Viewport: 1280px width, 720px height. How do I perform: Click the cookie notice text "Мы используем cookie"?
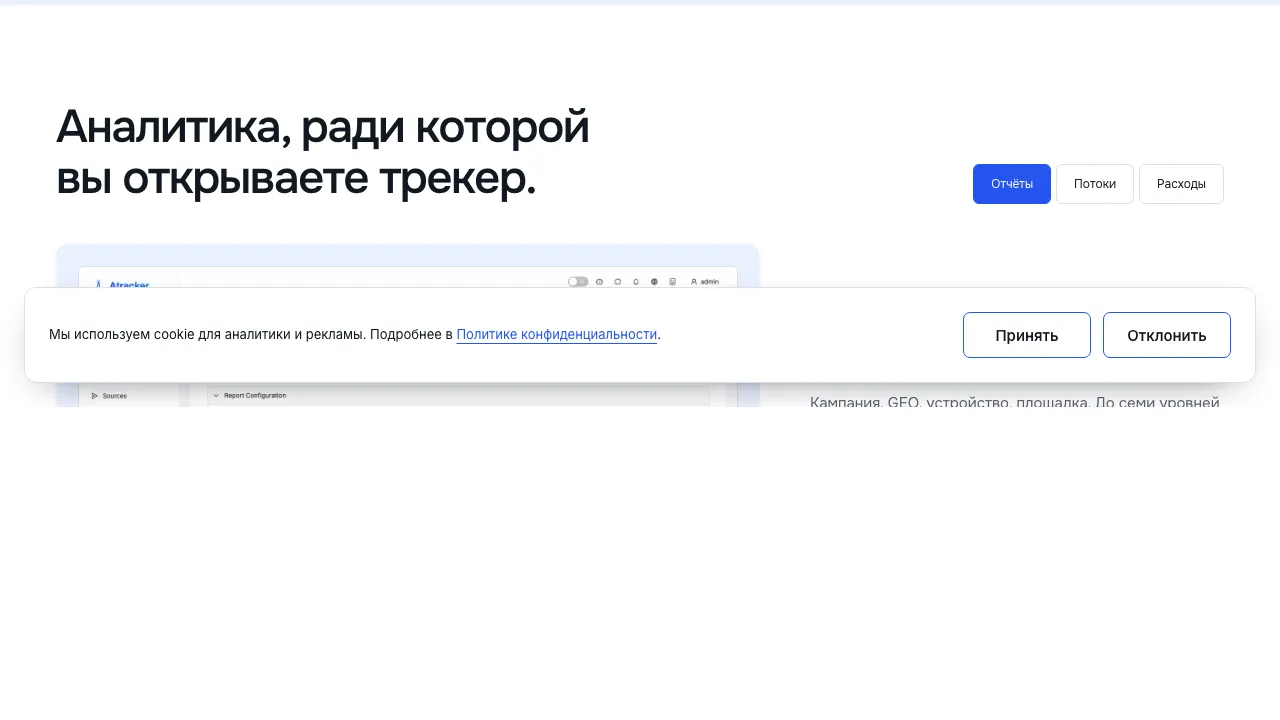pyautogui.click(x=122, y=335)
